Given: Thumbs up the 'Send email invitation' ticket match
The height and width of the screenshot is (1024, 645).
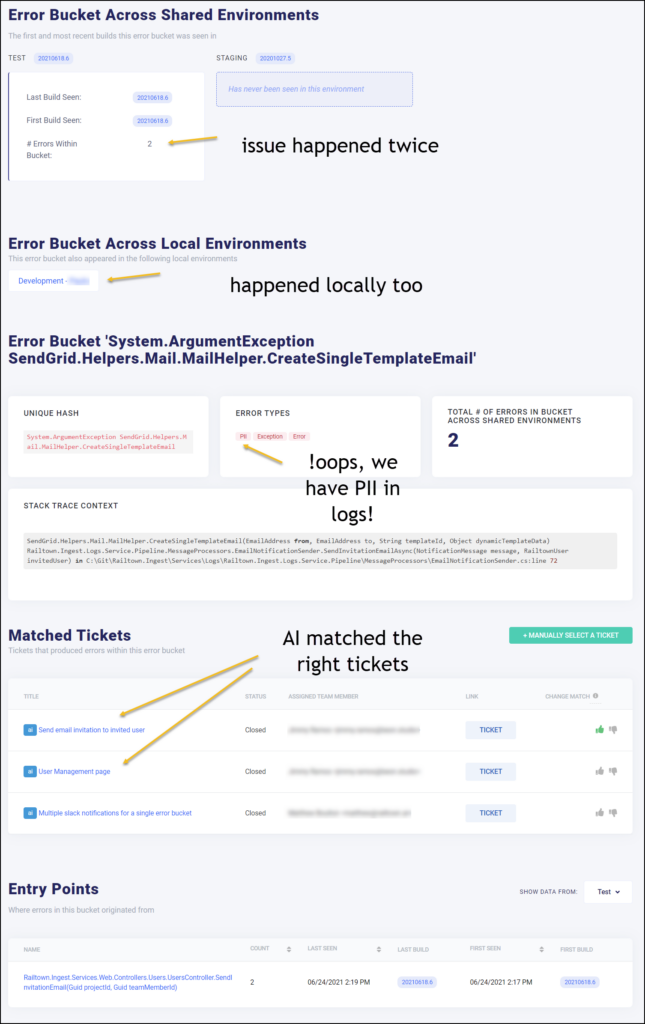Looking at the screenshot, I should [x=600, y=729].
